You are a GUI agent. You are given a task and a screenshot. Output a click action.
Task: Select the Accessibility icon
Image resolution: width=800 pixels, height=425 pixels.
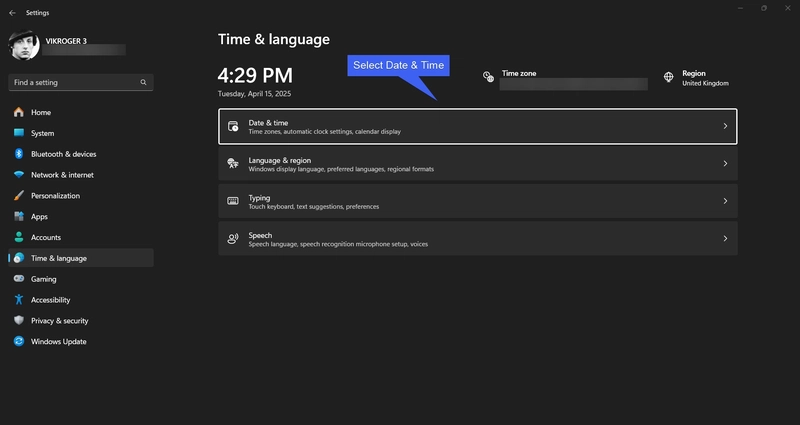(x=18, y=300)
